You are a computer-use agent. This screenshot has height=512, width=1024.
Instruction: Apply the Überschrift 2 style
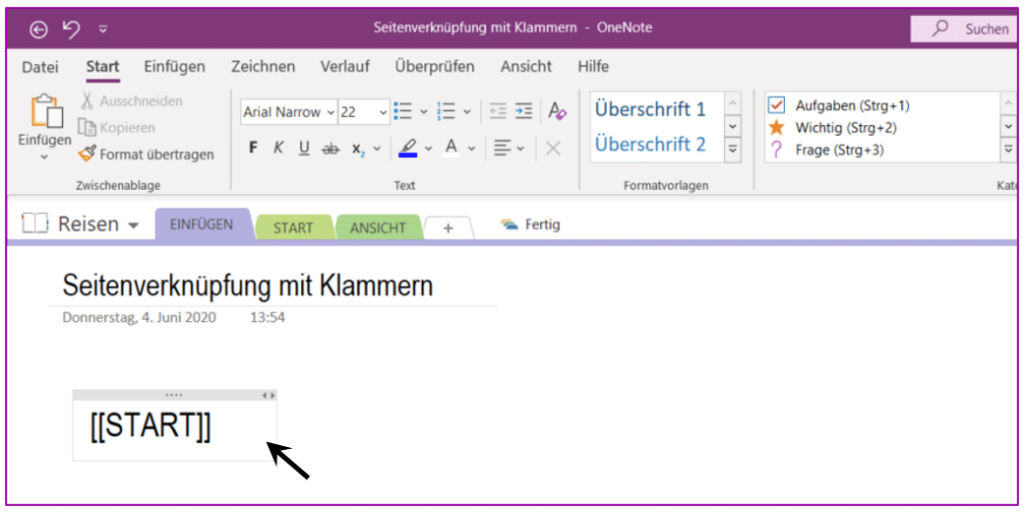pos(650,144)
